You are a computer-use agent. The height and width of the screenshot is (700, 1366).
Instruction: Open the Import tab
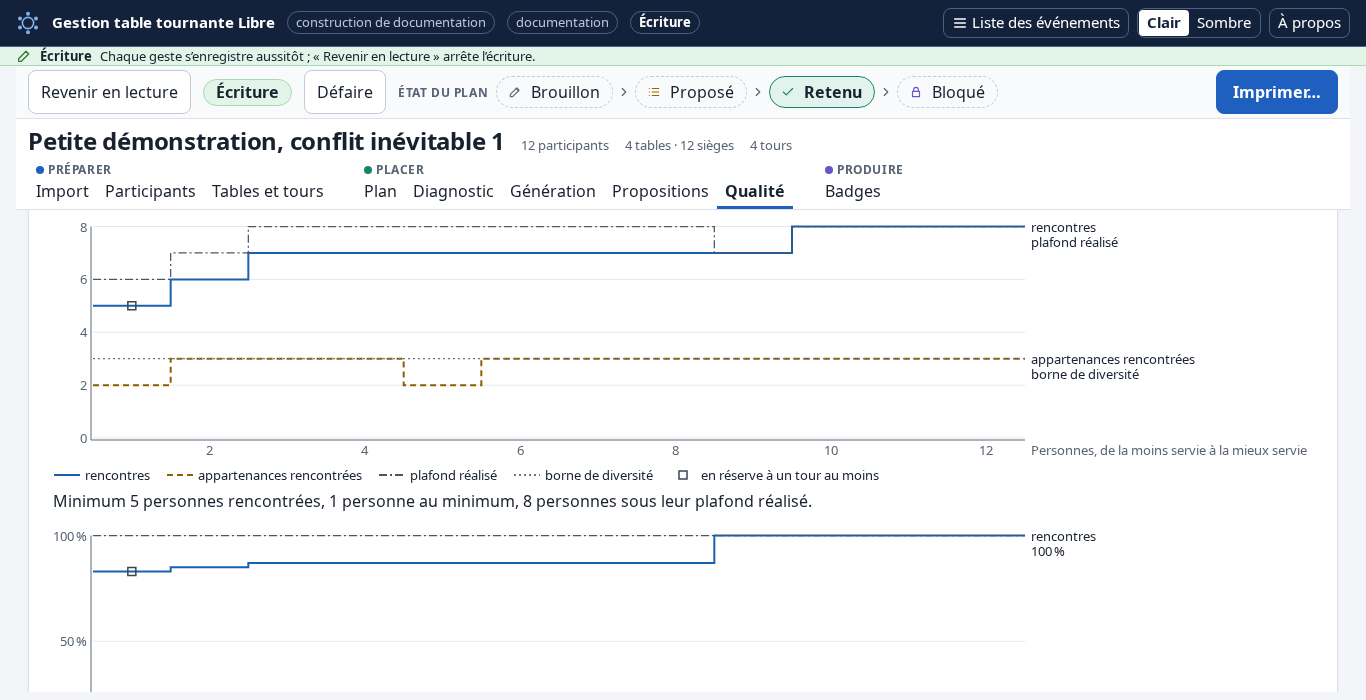pos(62,191)
